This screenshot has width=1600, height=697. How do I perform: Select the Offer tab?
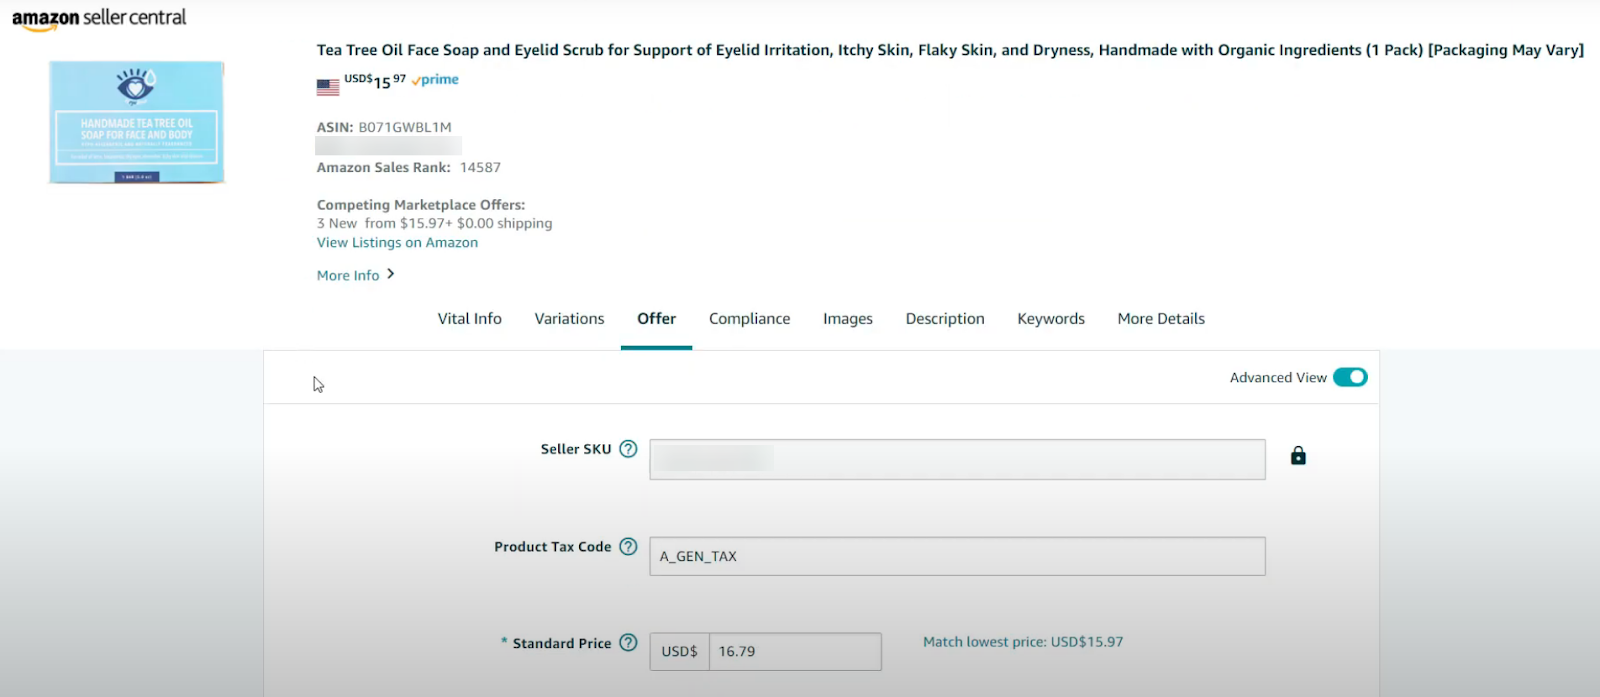(657, 319)
